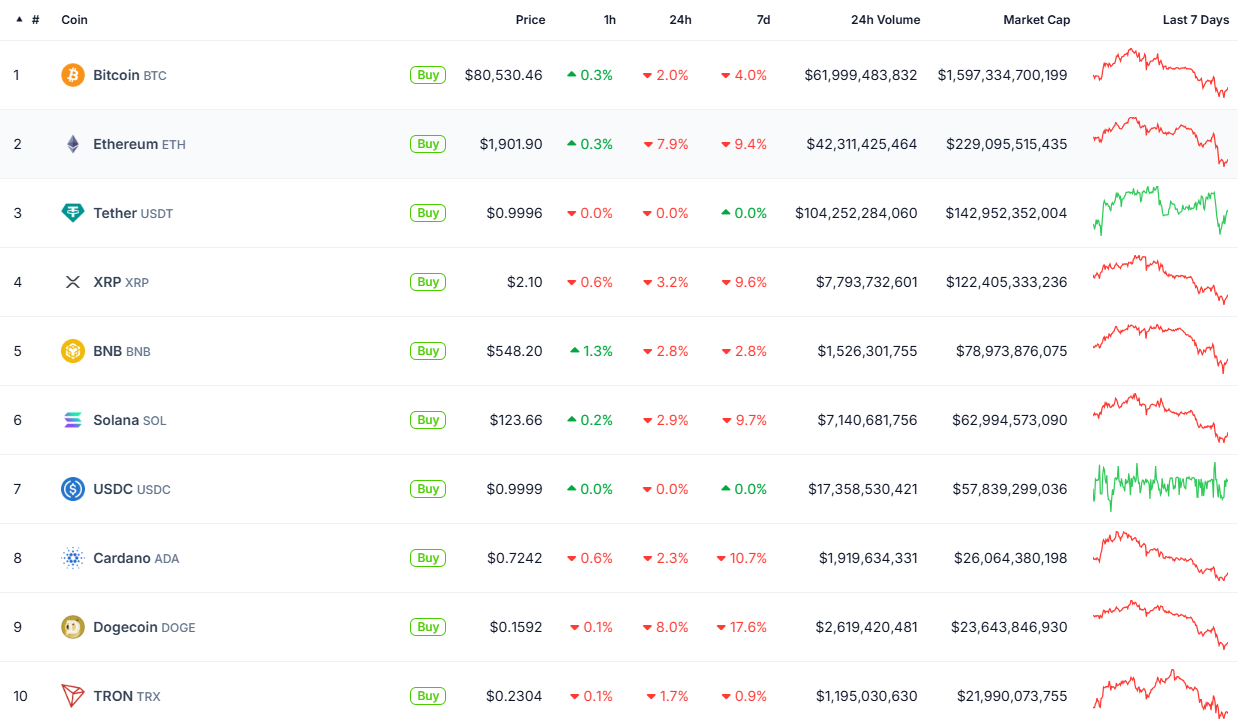Viewport: 1242px width, 727px height.
Task: Sort coins by the Price header
Action: pyautogui.click(x=530, y=20)
